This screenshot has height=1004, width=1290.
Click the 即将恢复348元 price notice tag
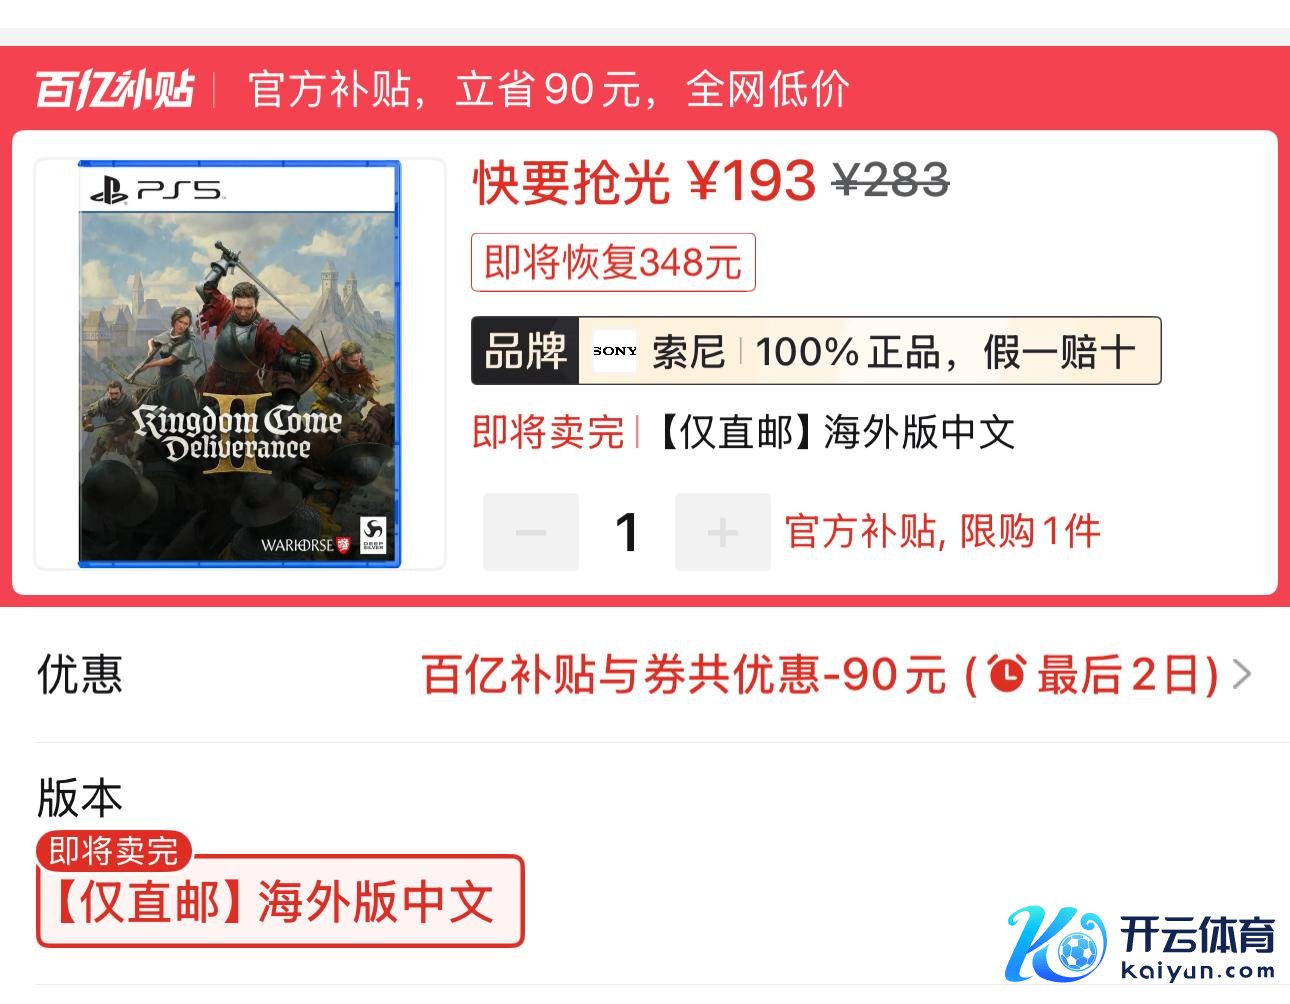613,263
